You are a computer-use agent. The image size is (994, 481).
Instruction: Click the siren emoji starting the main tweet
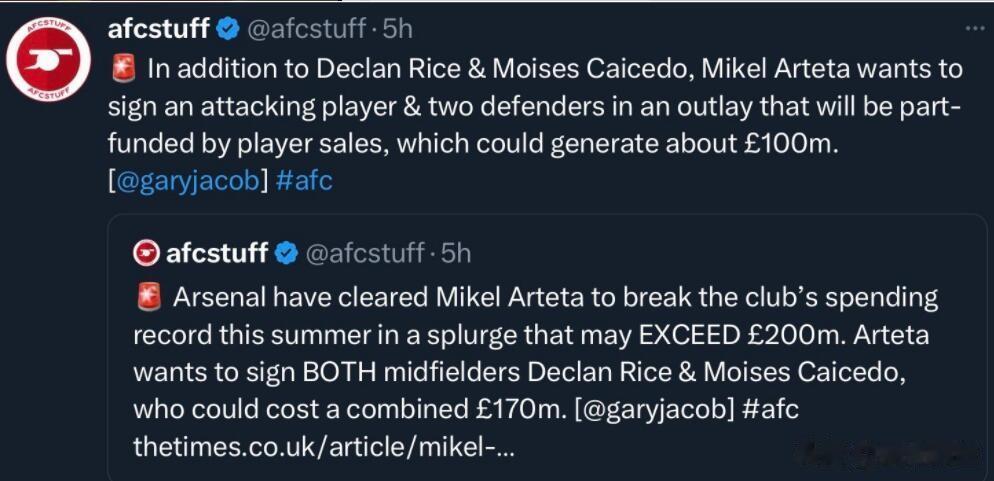[124, 68]
